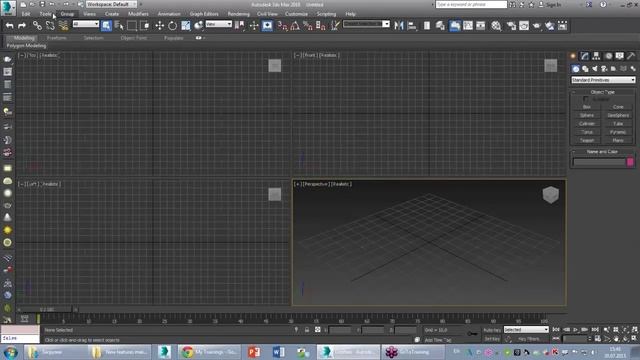Open Select by Name dialog
The height and width of the screenshot is (360, 640).
tap(119, 26)
